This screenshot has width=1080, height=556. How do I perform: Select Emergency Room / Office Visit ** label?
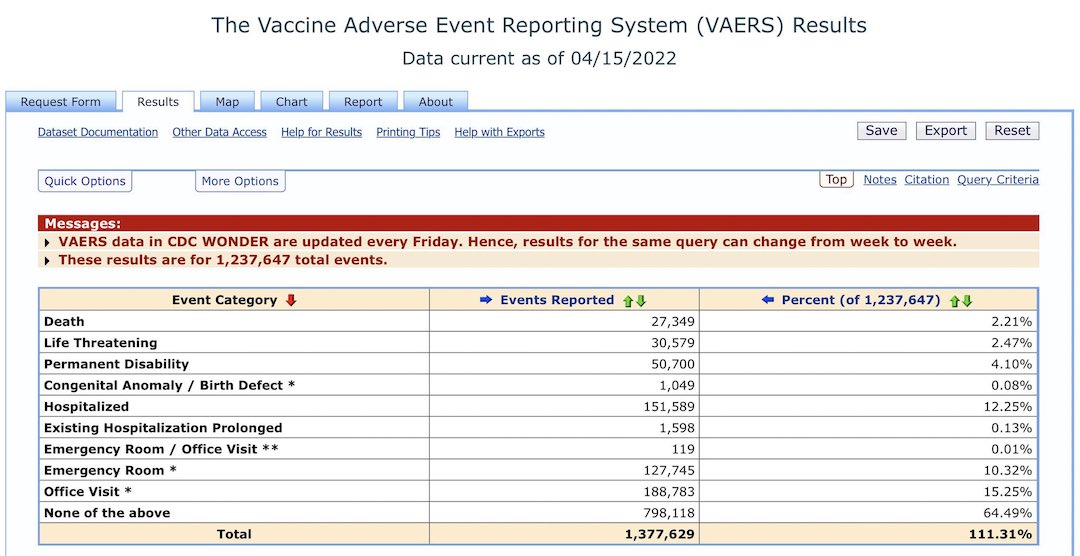click(x=161, y=450)
